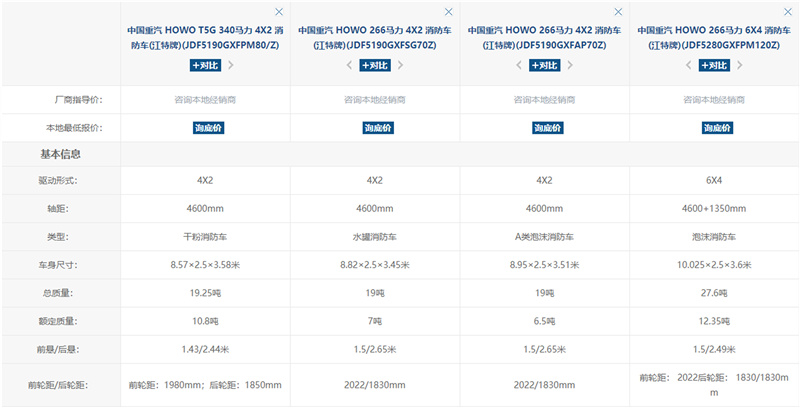Viewport: 800px width, 408px height.
Task: Open HOWO T5G 340马力 4X2 title link
Action: click(206, 36)
